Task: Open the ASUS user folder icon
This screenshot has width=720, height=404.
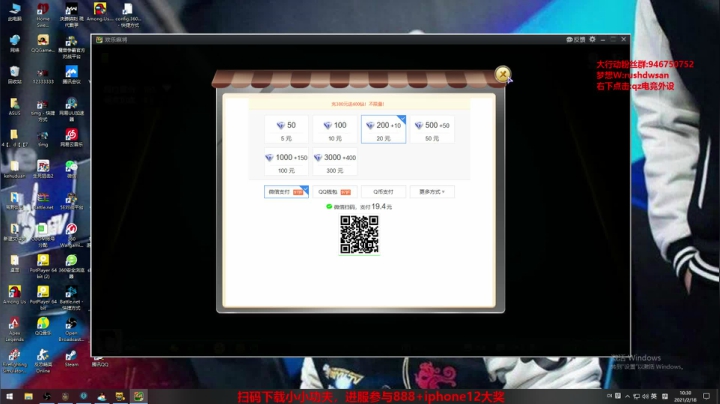Action: coord(14,106)
